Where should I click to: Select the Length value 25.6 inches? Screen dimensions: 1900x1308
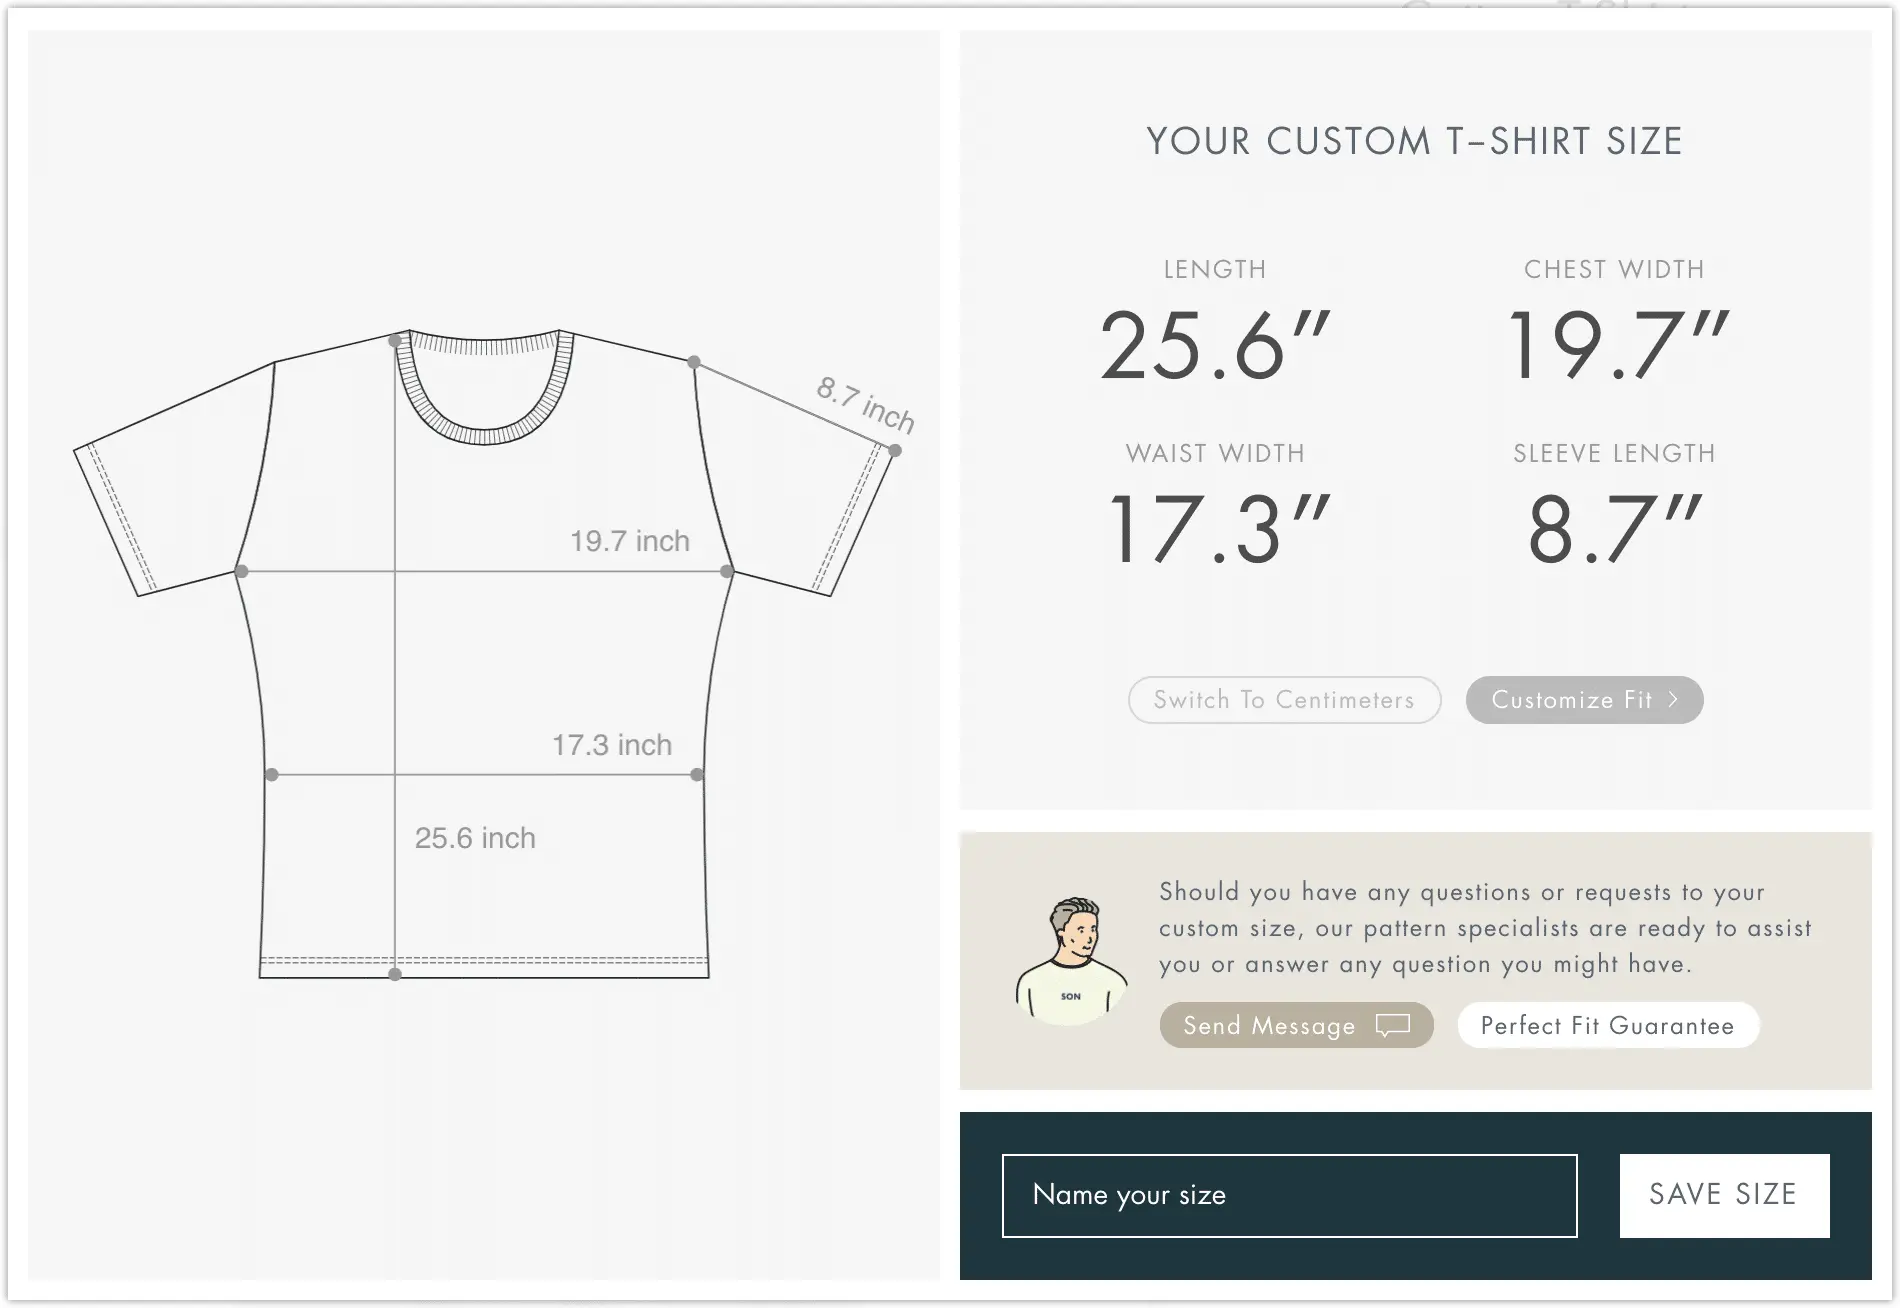[1213, 345]
